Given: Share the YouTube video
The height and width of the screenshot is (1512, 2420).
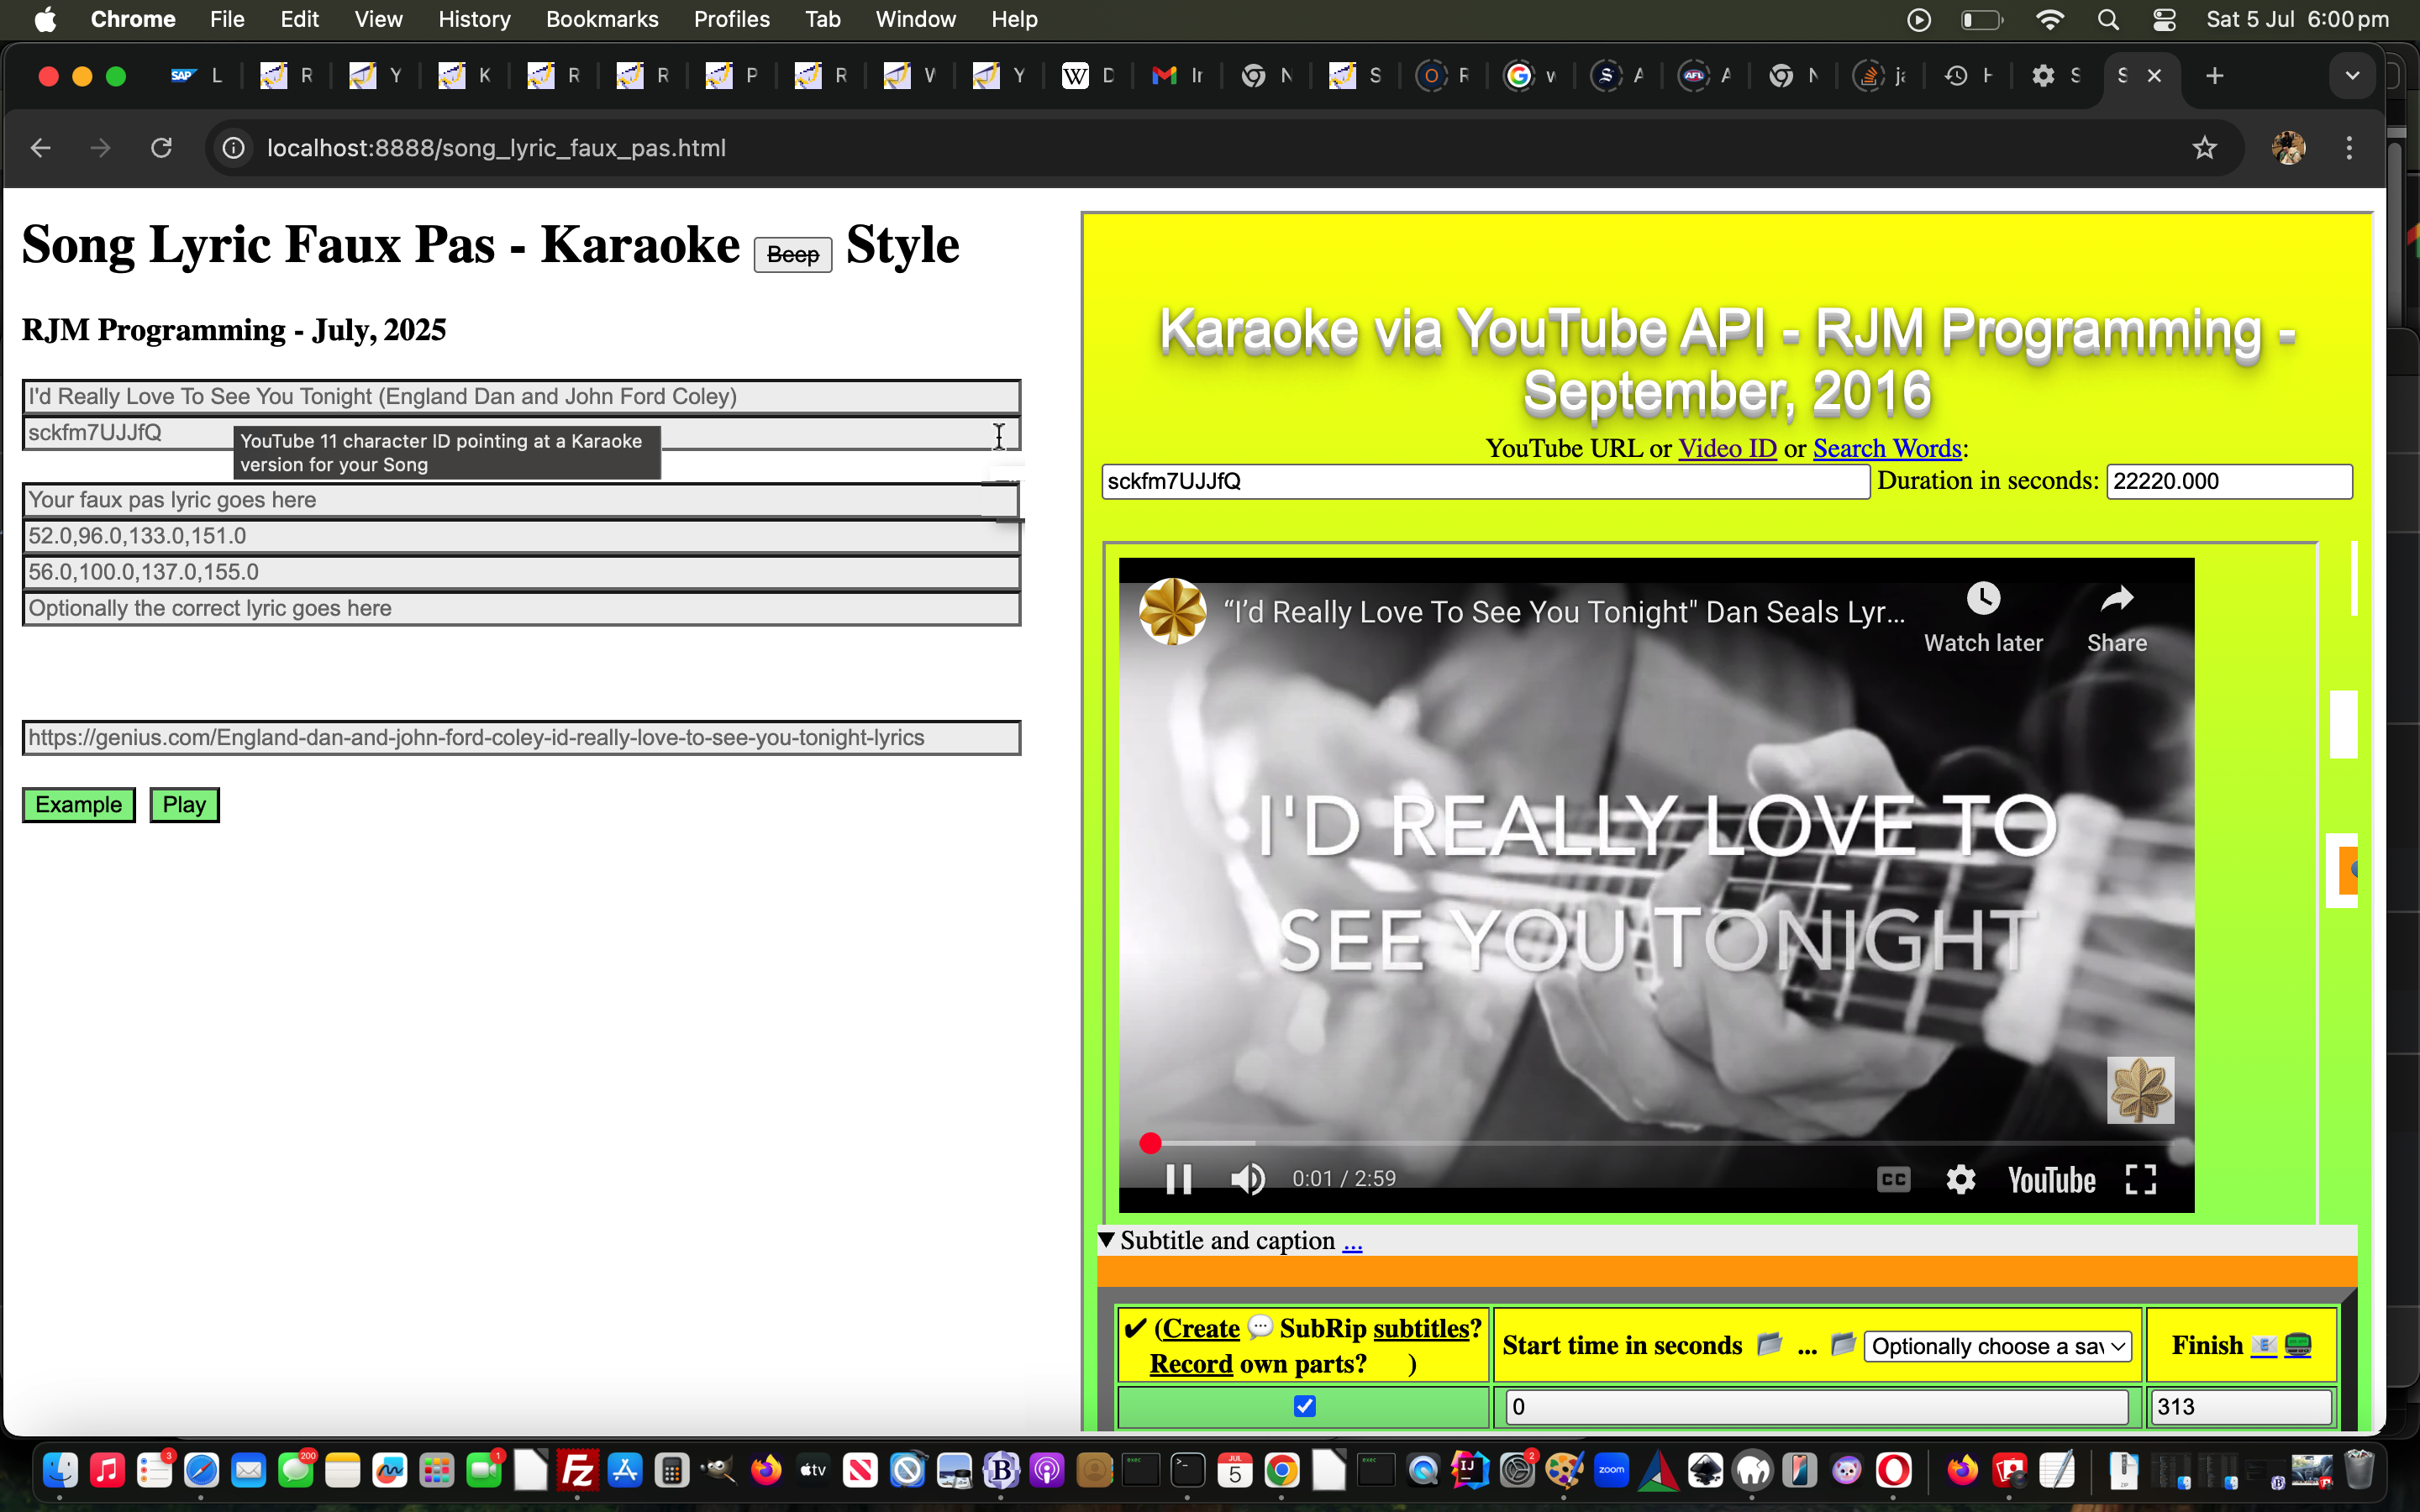Looking at the screenshot, I should [x=2116, y=619].
